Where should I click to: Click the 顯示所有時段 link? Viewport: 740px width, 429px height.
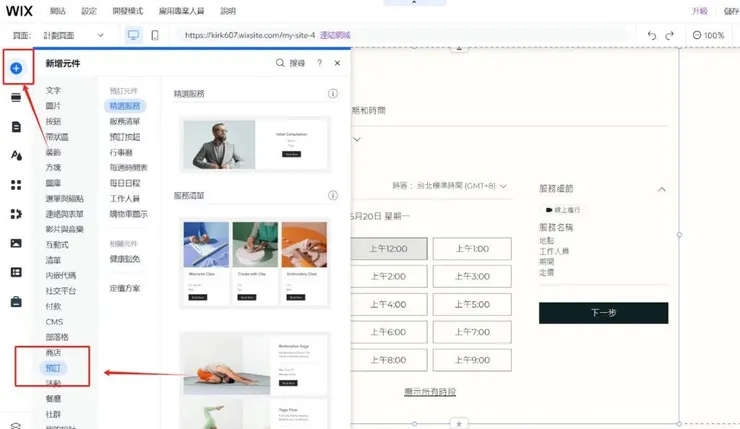tap(430, 392)
